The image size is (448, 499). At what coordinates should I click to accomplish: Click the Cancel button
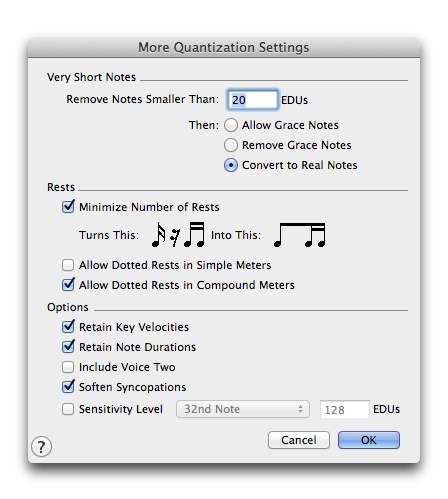[299, 440]
